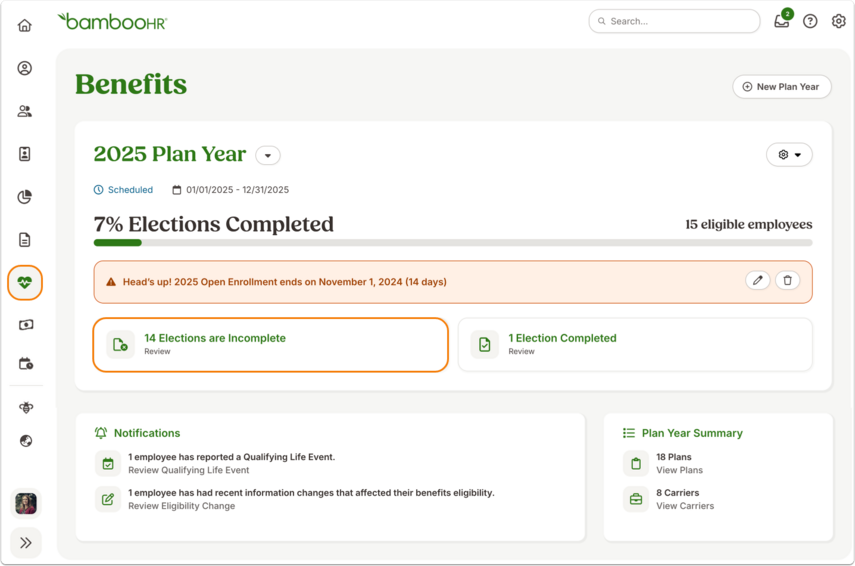Open the inbox notifications icon

point(782,20)
